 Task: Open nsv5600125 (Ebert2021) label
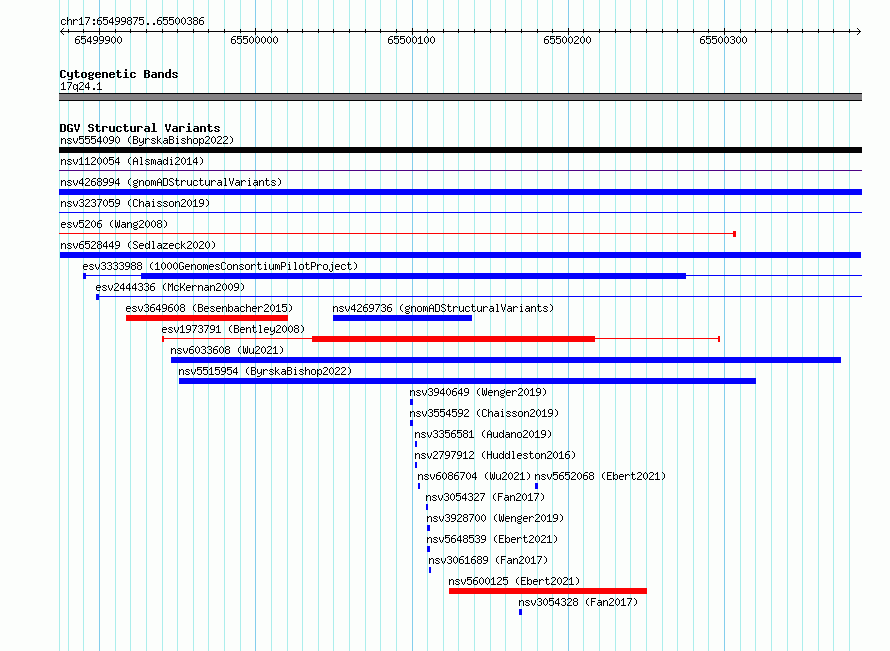coord(514,581)
